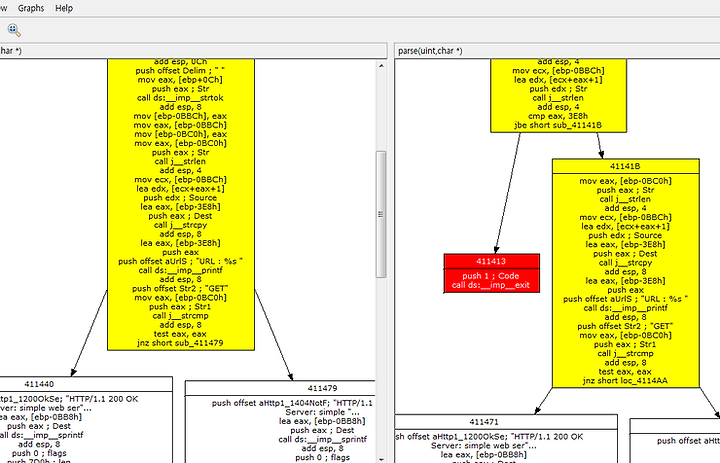Click "push 1 ; Code" in red node

490,276
